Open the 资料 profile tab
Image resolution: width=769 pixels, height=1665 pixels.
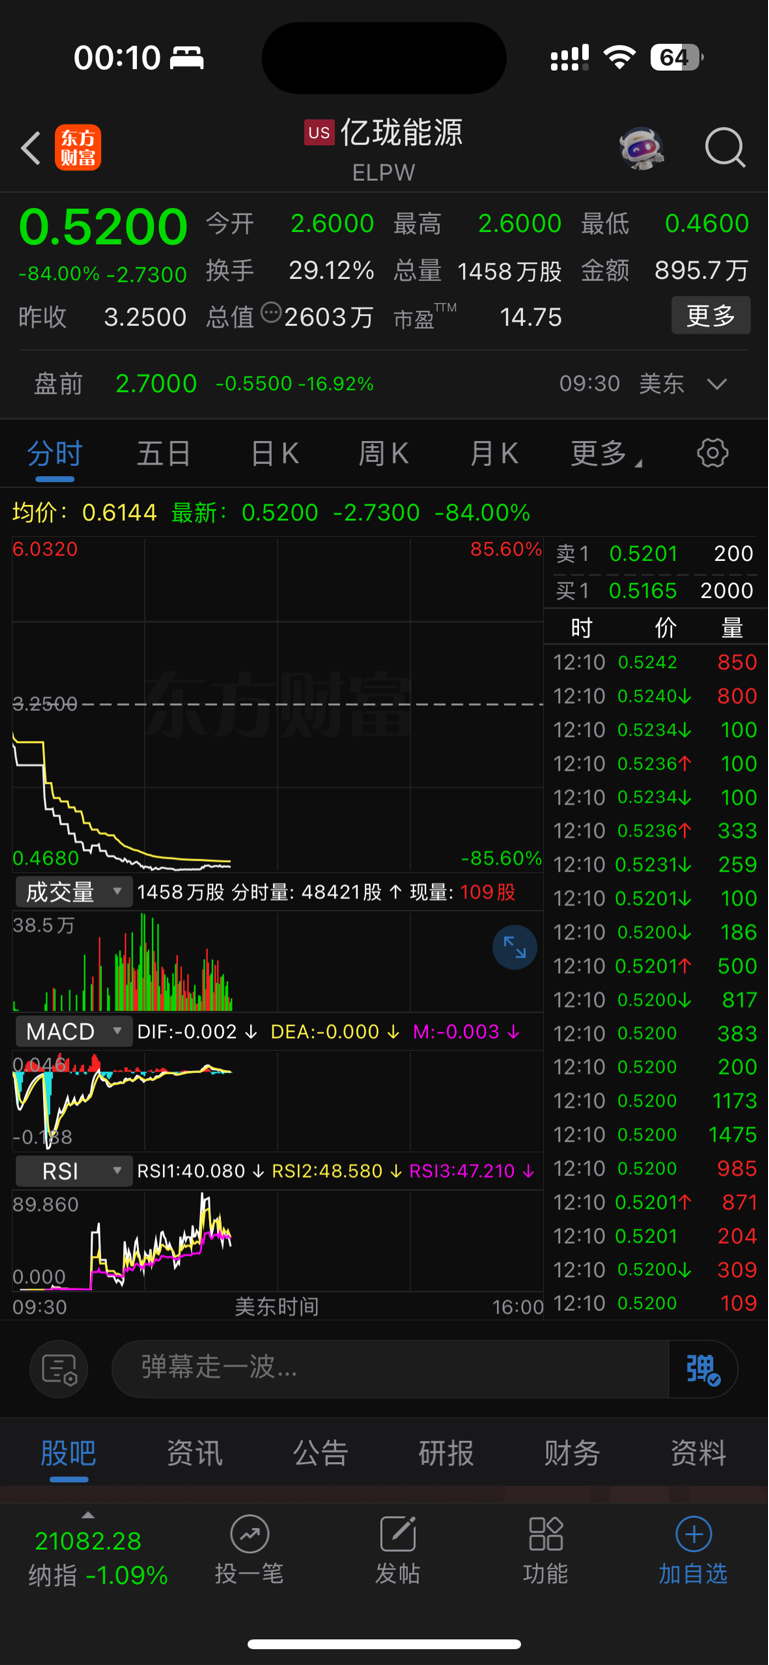[698, 1453]
